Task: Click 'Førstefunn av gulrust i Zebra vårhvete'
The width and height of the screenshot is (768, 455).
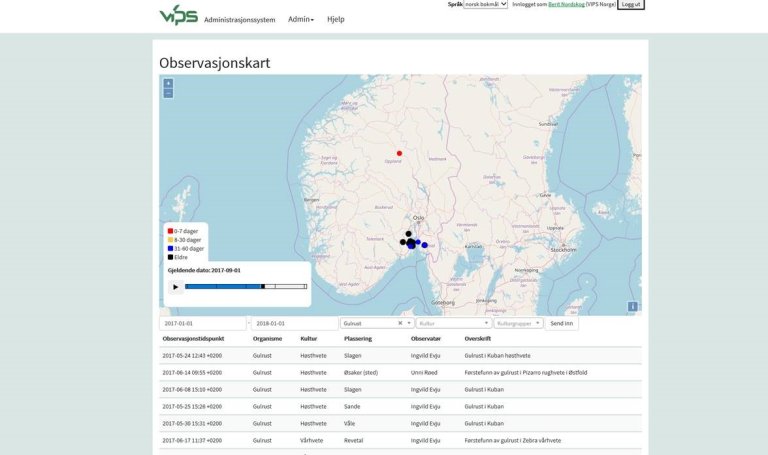Action: (512, 440)
